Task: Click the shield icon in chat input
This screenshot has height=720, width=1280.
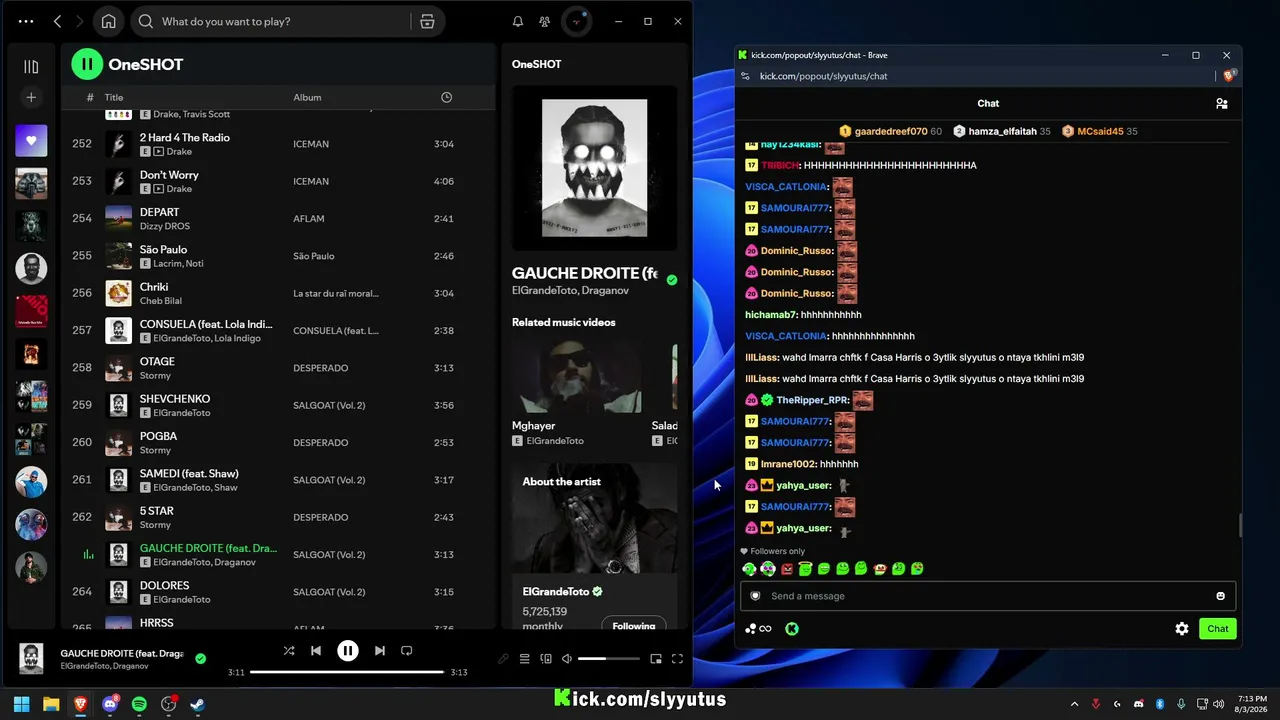Action: point(755,596)
